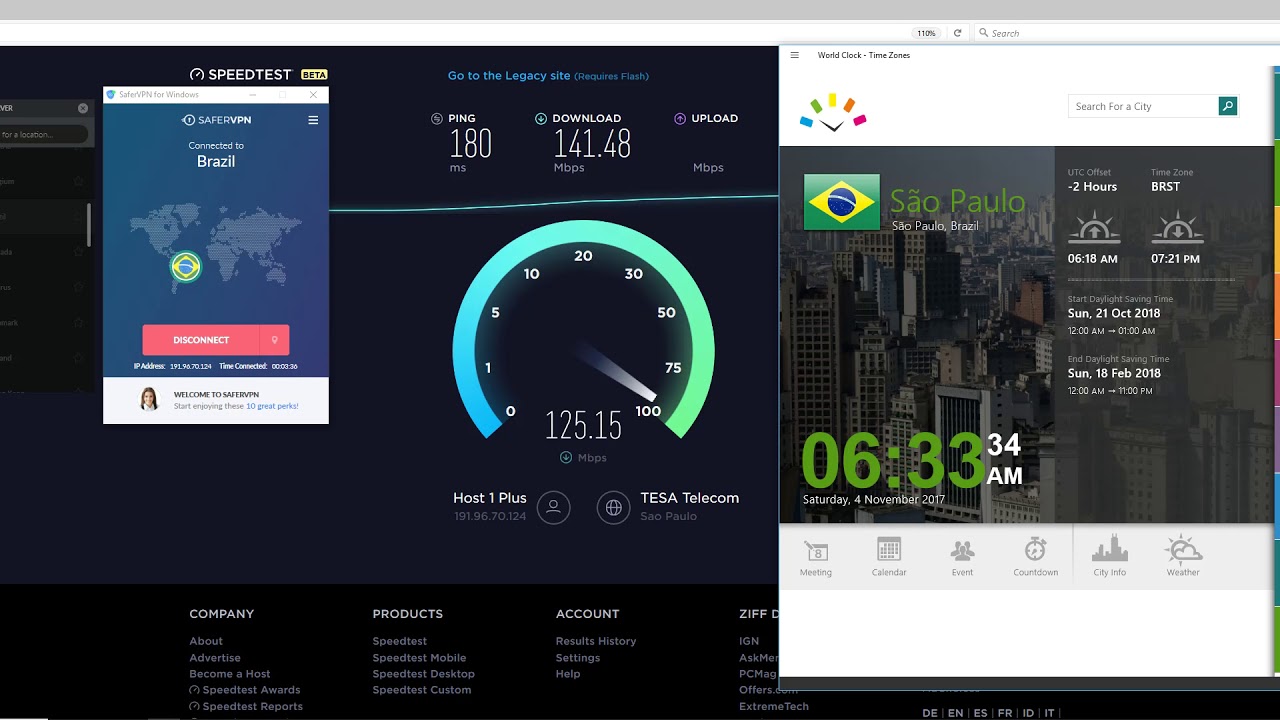Viewport: 1280px width, 720px height.
Task: Open the About footer link
Action: 206,641
